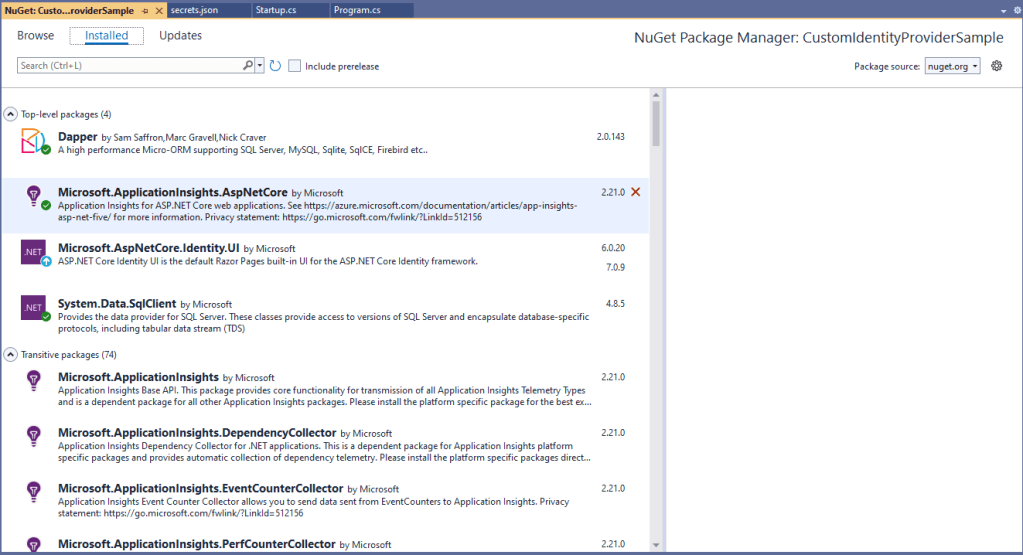
Task: Collapse the Transitive packages section
Action: point(11,354)
